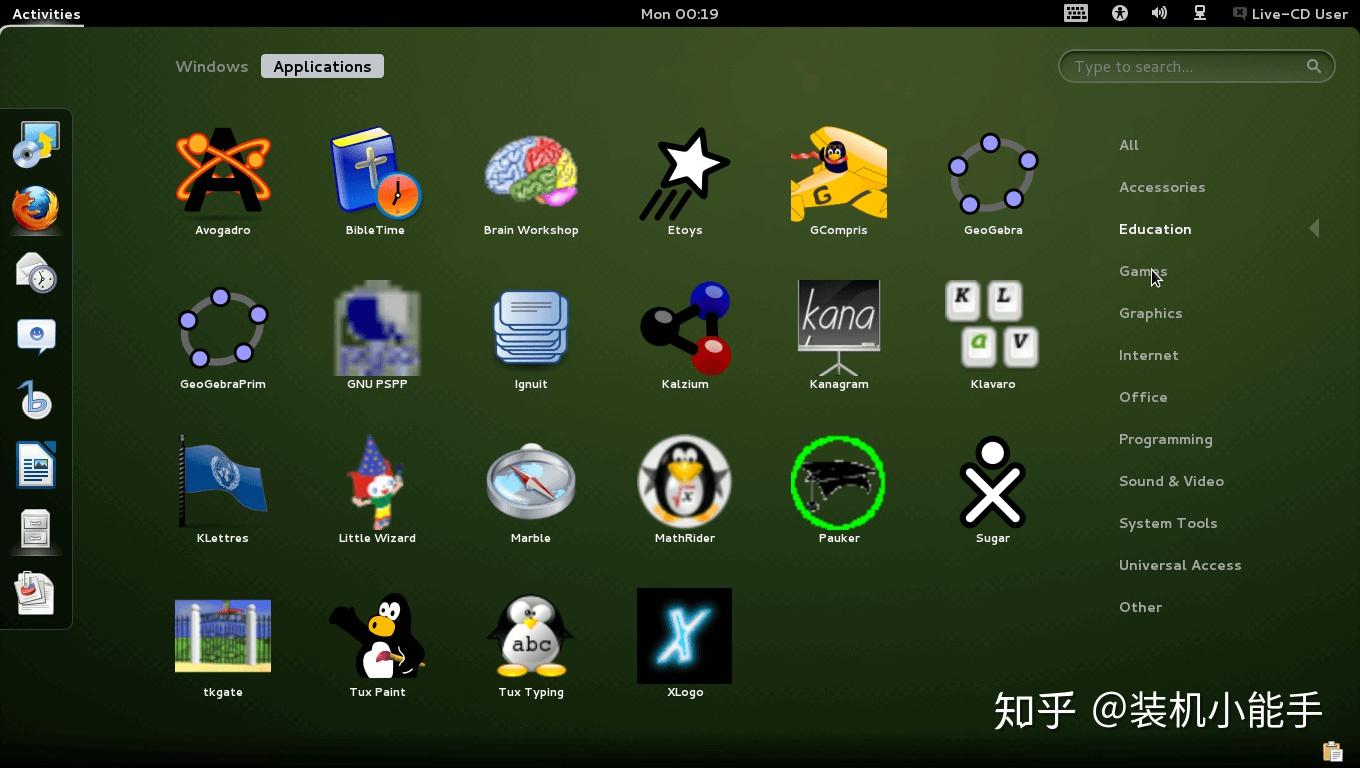This screenshot has width=1360, height=768.
Task: Click the Activities button
Action: pyautogui.click(x=46, y=14)
